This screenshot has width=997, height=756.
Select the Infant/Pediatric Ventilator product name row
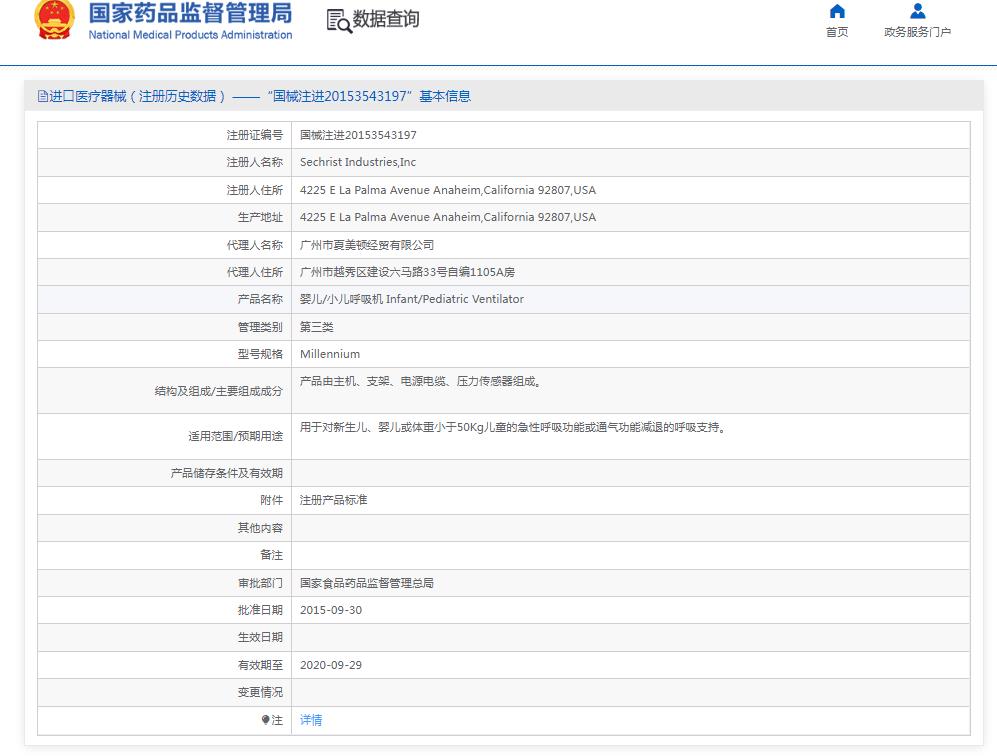pos(412,299)
